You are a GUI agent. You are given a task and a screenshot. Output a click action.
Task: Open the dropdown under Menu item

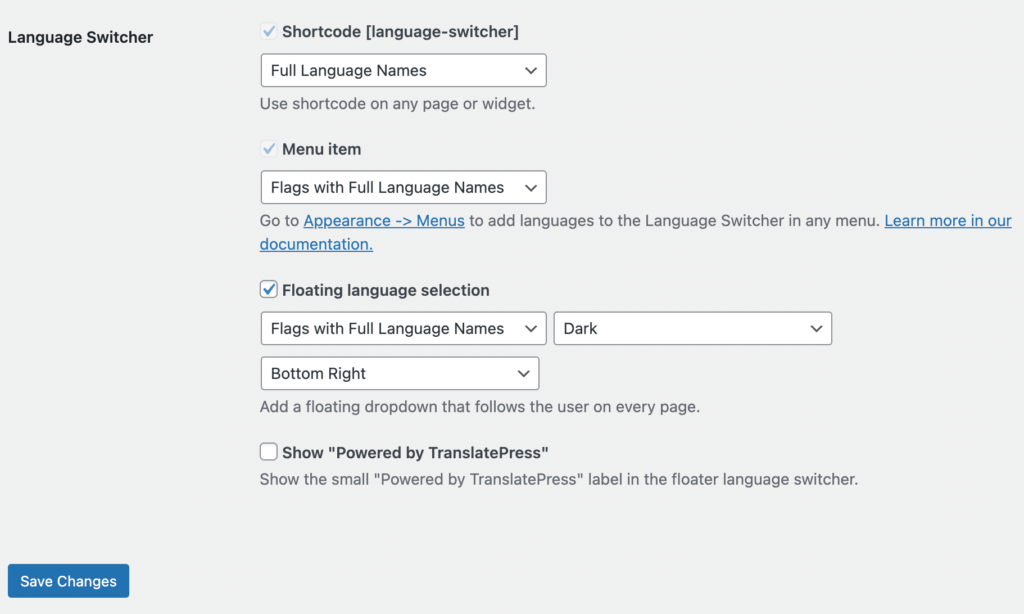[403, 188]
